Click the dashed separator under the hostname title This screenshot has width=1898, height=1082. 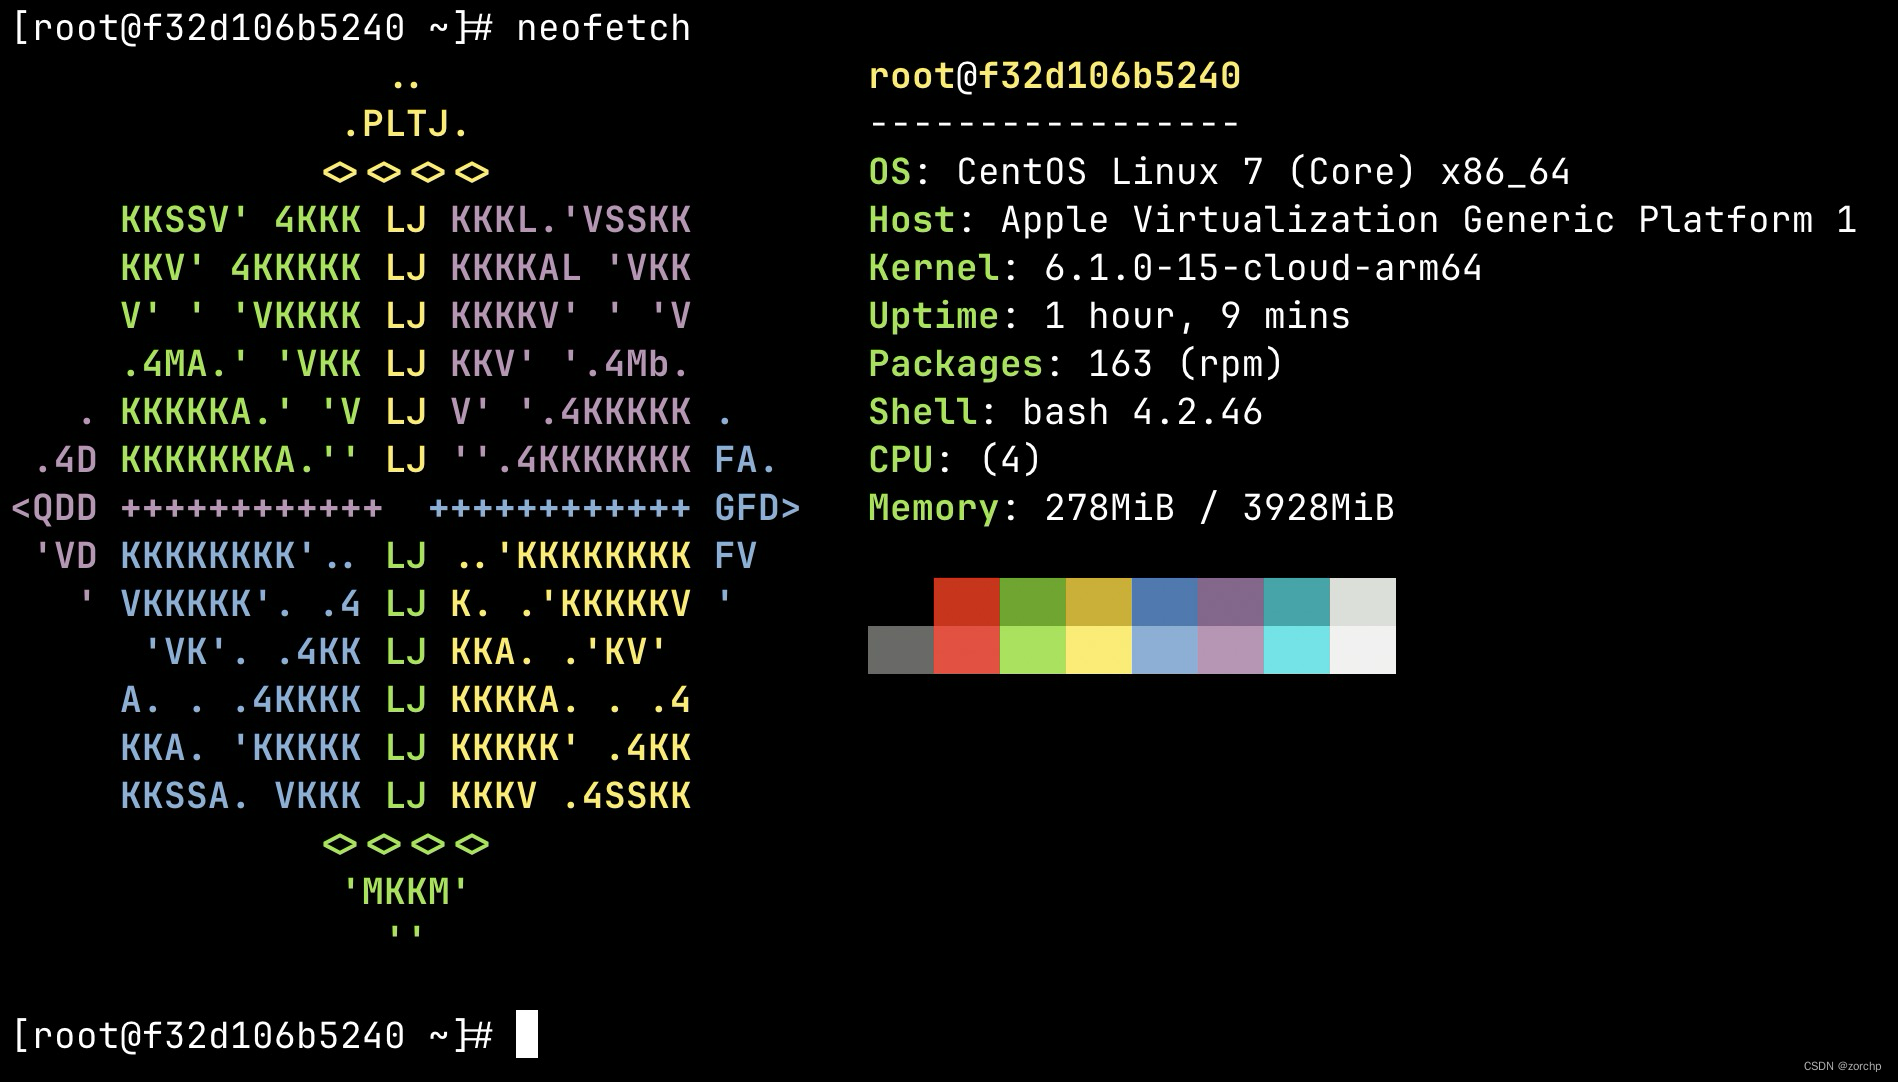(1055, 124)
